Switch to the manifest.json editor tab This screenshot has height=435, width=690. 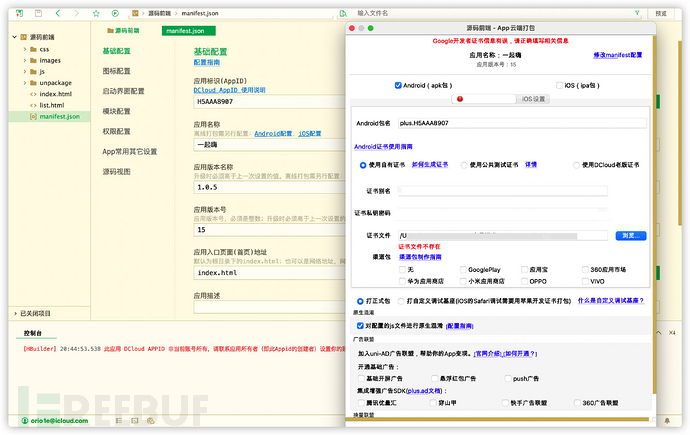pos(189,31)
